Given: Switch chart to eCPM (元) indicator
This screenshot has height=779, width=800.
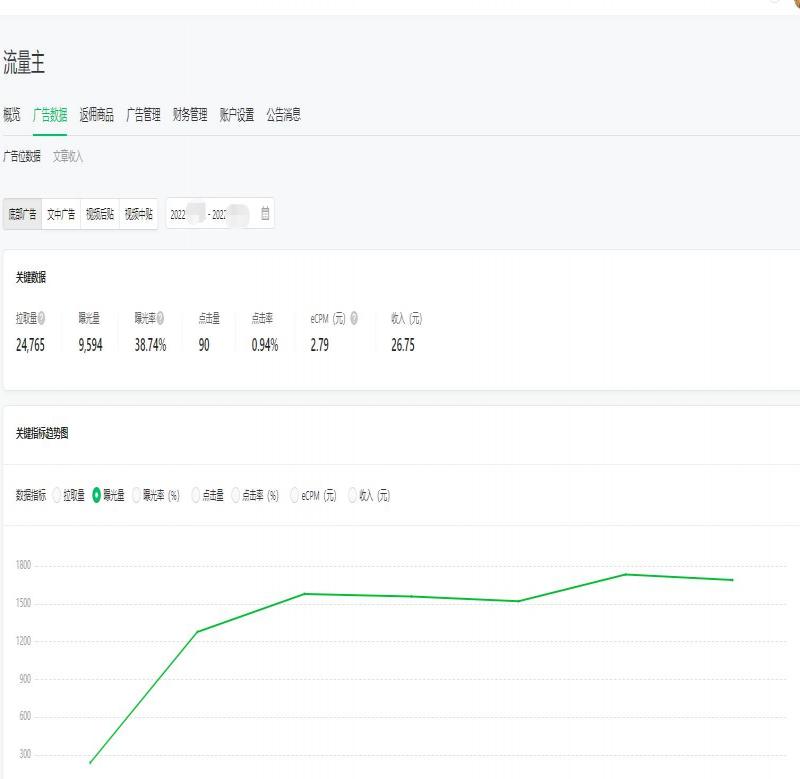Looking at the screenshot, I should [294, 495].
